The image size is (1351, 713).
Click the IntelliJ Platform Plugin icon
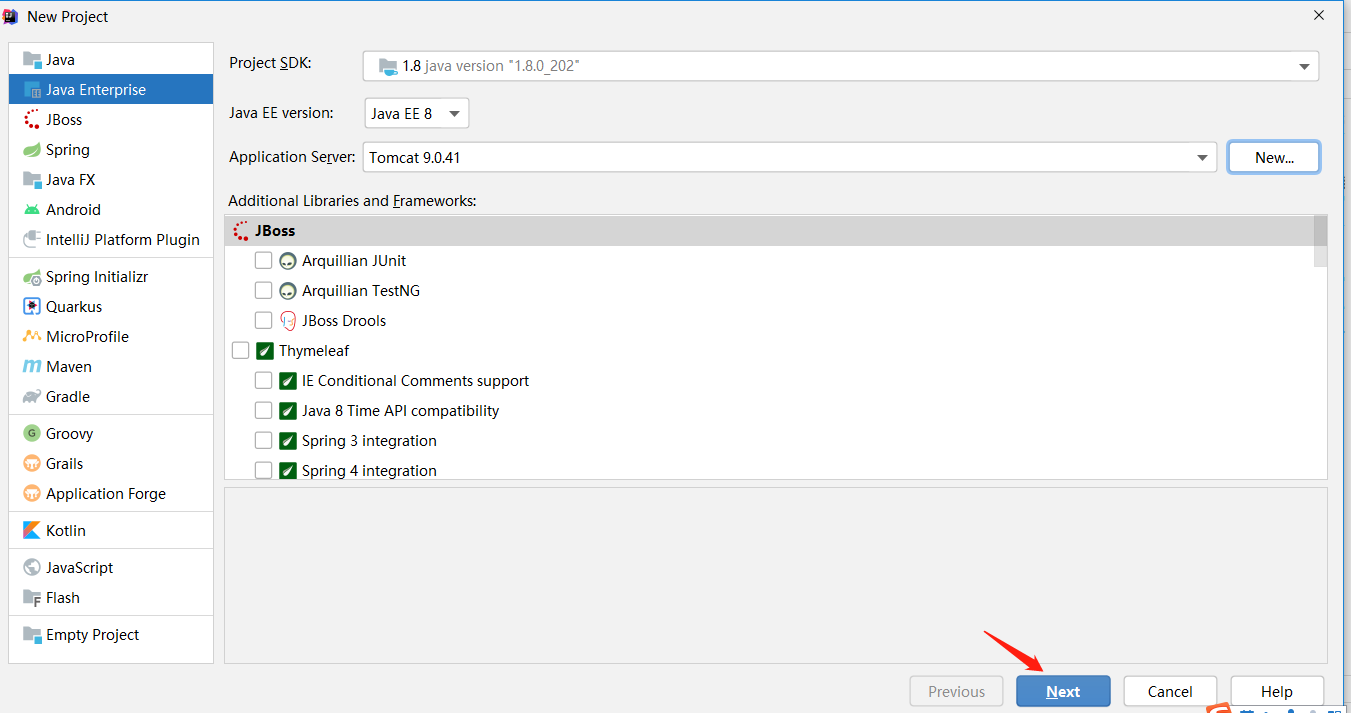coord(32,240)
